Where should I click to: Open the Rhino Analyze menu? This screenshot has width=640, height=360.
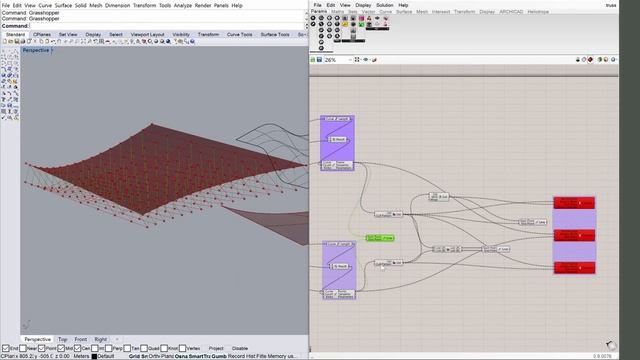coord(182,5)
